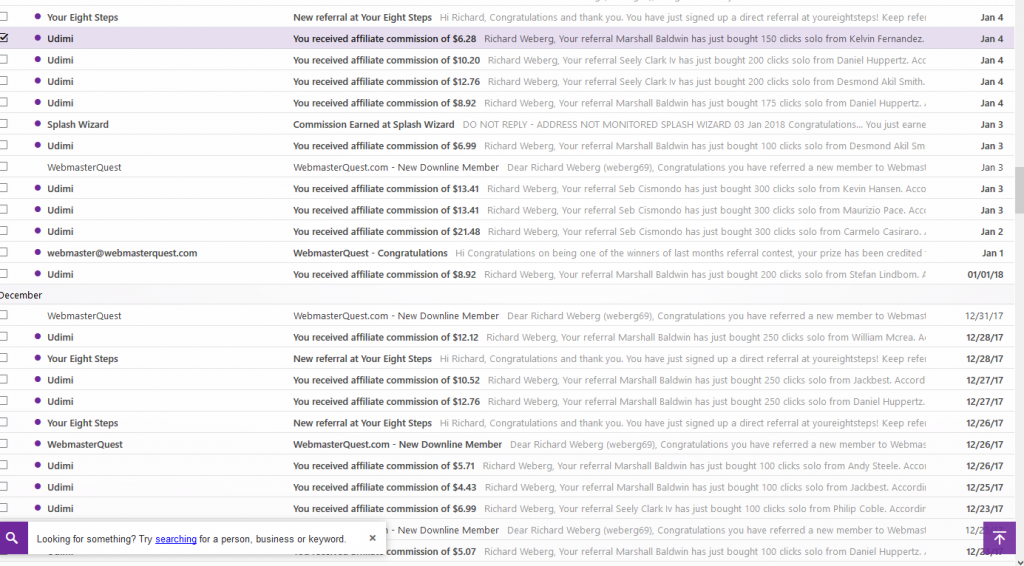Tick checkbox for WebmasterQuest 12/31/17 email
Screen dimensions: 1024x566
(x=4, y=315)
